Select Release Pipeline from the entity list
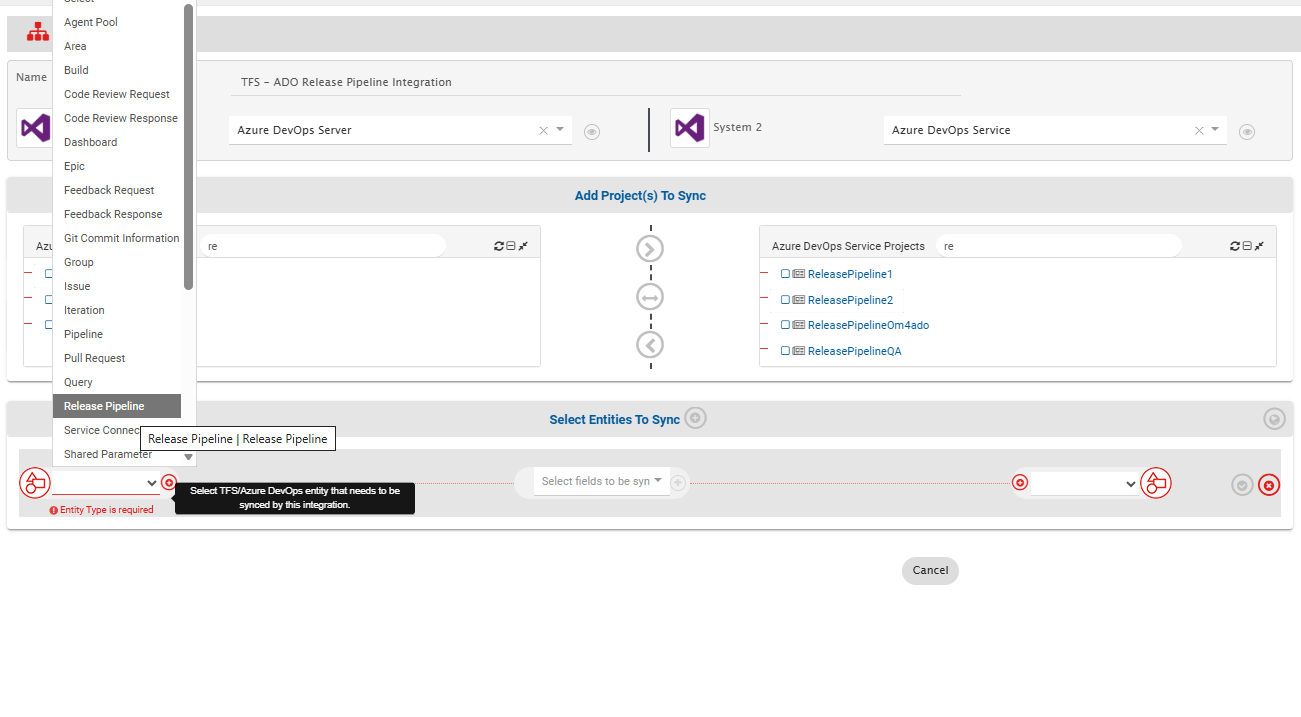Screen dimensions: 1301x717 click(x=104, y=406)
